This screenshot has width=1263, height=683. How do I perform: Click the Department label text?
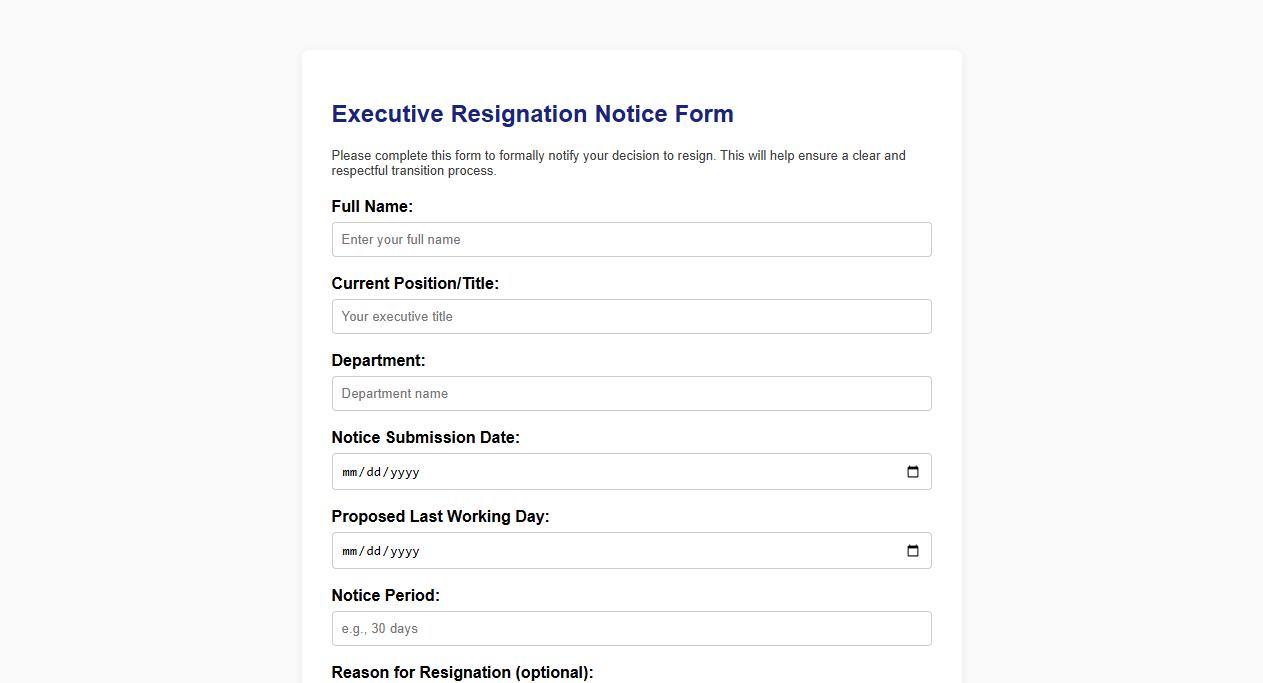[x=378, y=360]
